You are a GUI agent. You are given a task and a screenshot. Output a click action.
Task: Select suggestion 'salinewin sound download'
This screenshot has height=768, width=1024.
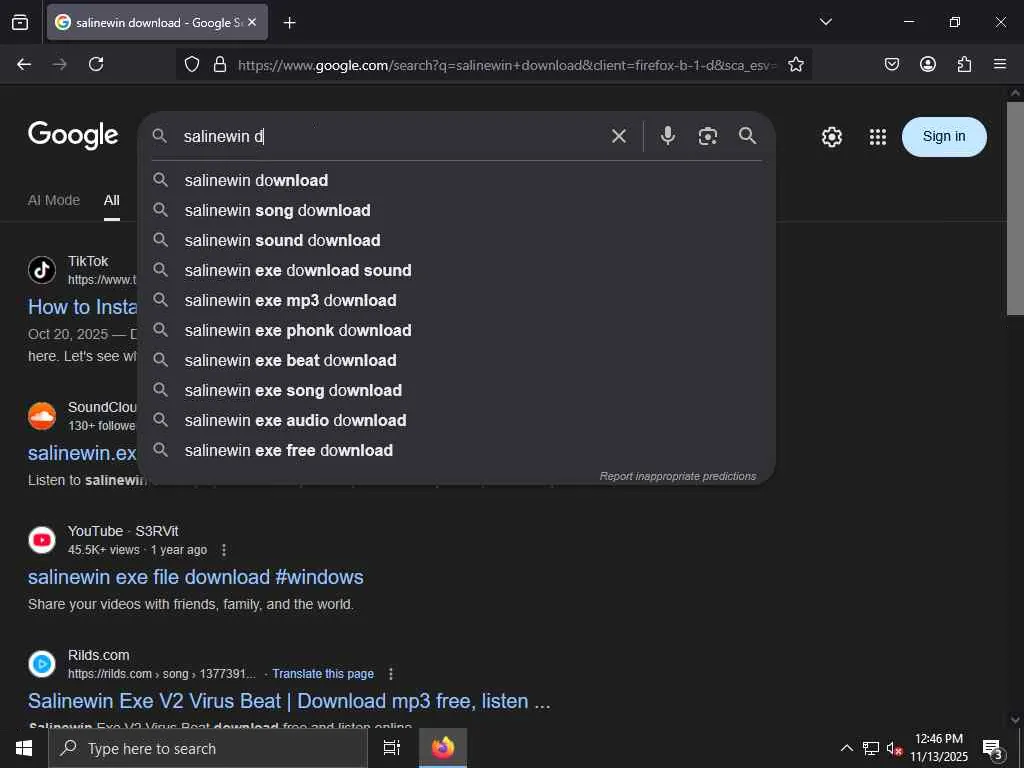tap(456, 240)
